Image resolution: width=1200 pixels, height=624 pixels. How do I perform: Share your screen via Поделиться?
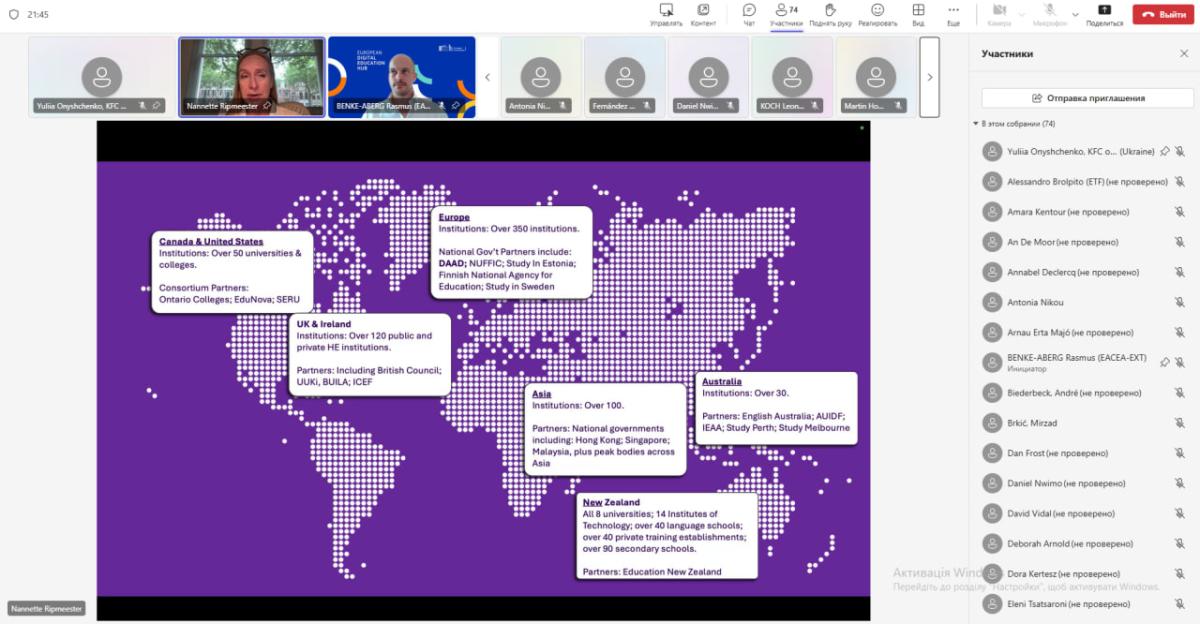1104,14
